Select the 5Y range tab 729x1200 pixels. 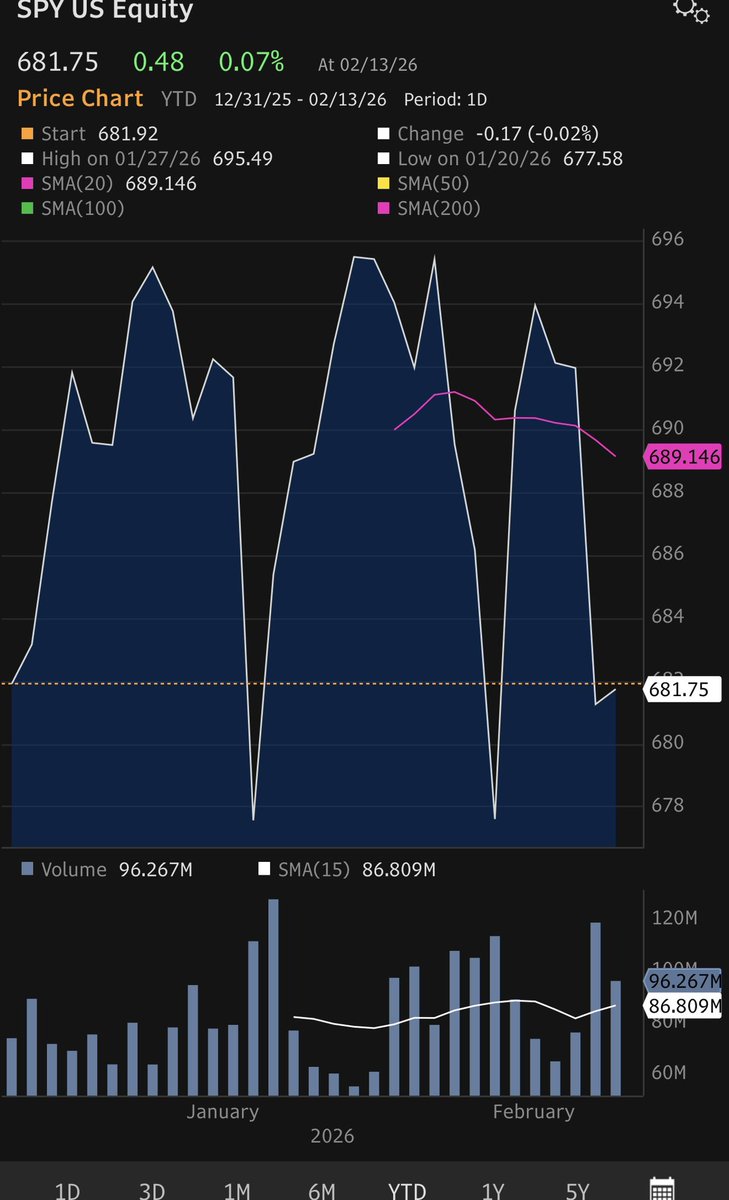tap(578, 1191)
